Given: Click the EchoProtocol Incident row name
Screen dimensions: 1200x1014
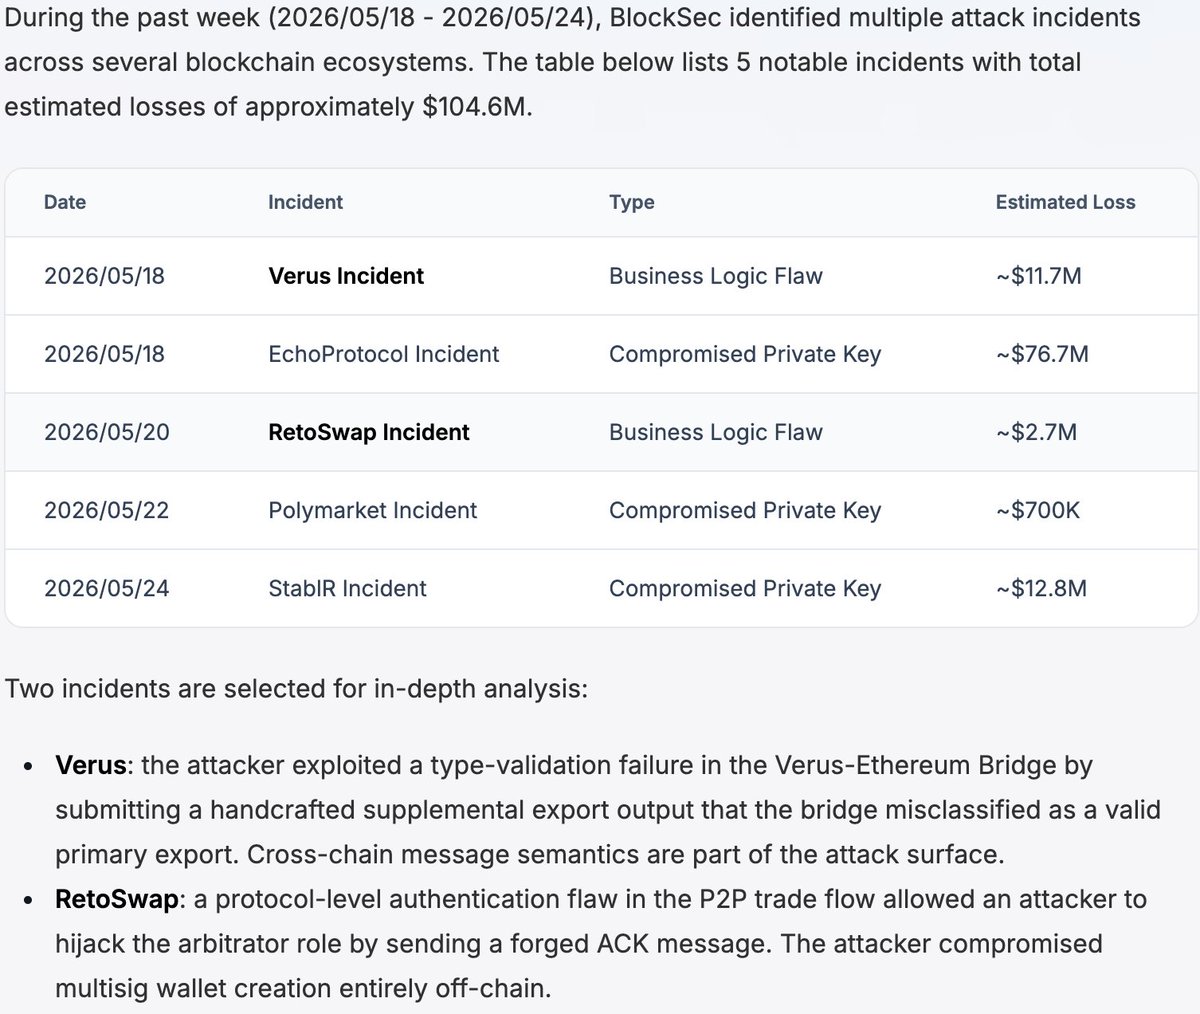Looking at the screenshot, I should coord(384,354).
